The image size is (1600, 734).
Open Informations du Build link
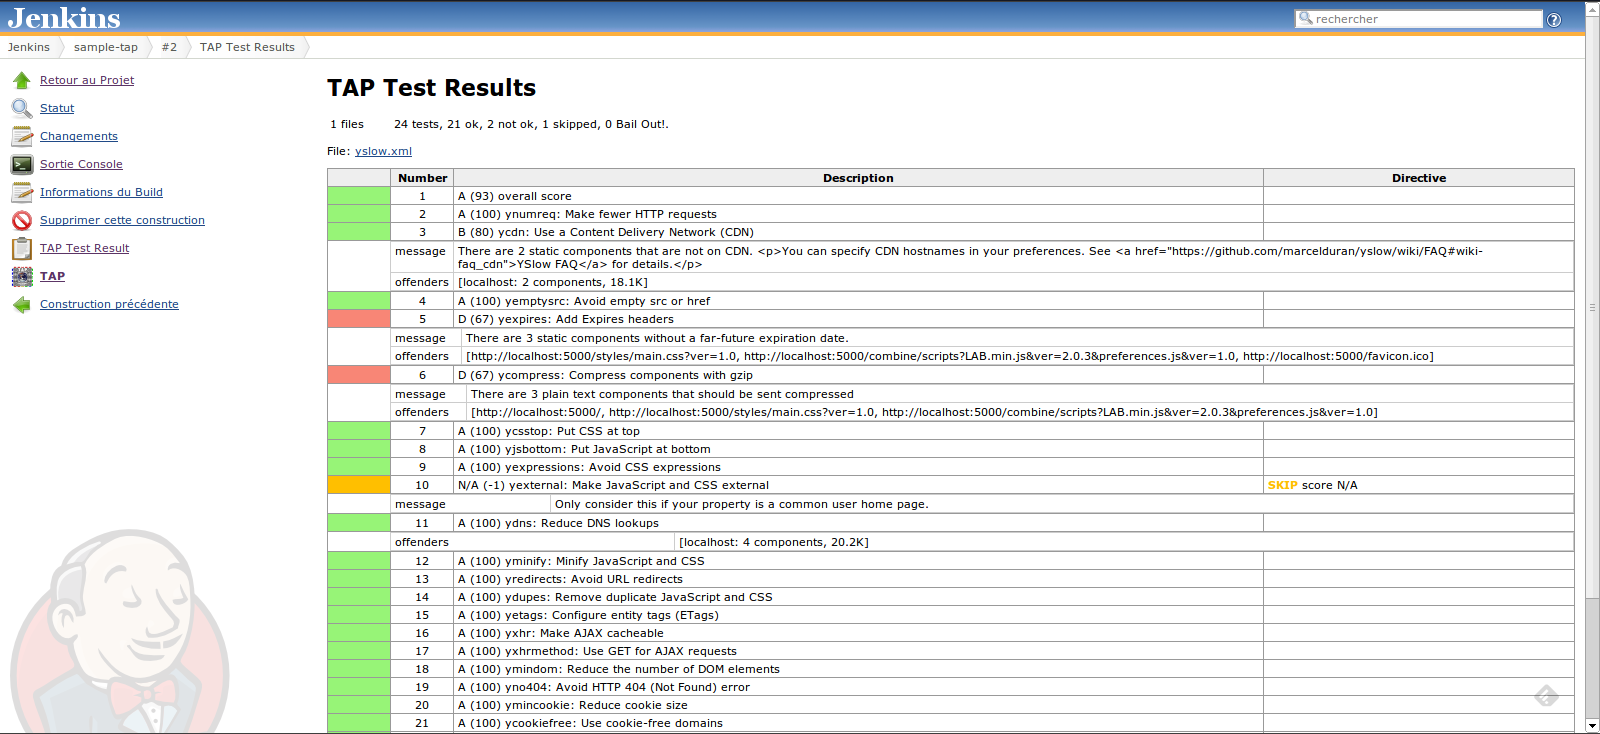[x=101, y=192]
